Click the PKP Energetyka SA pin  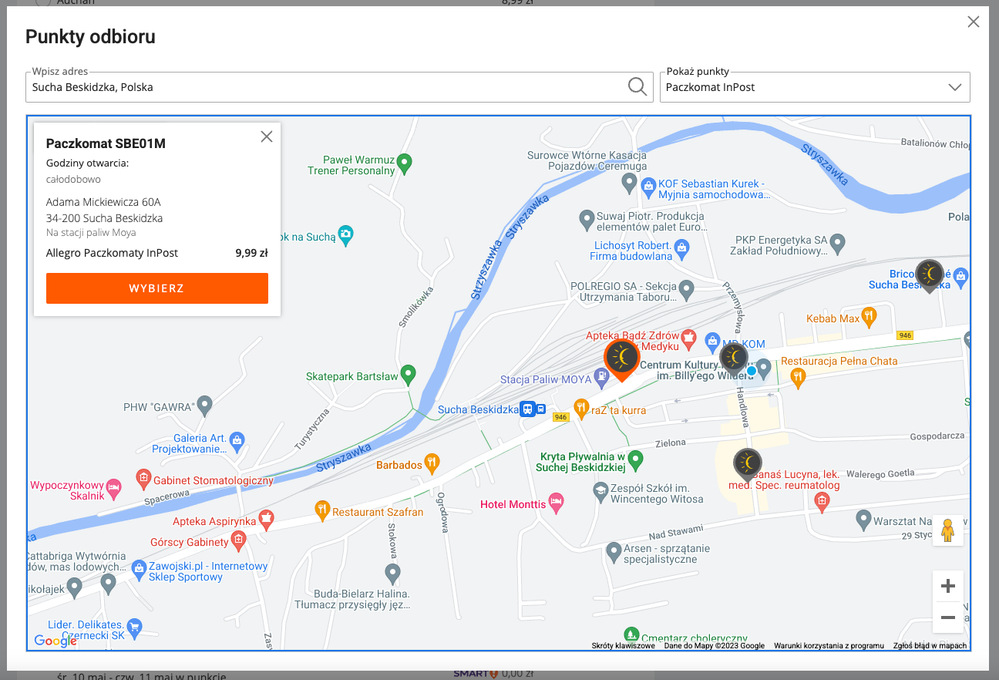837,243
